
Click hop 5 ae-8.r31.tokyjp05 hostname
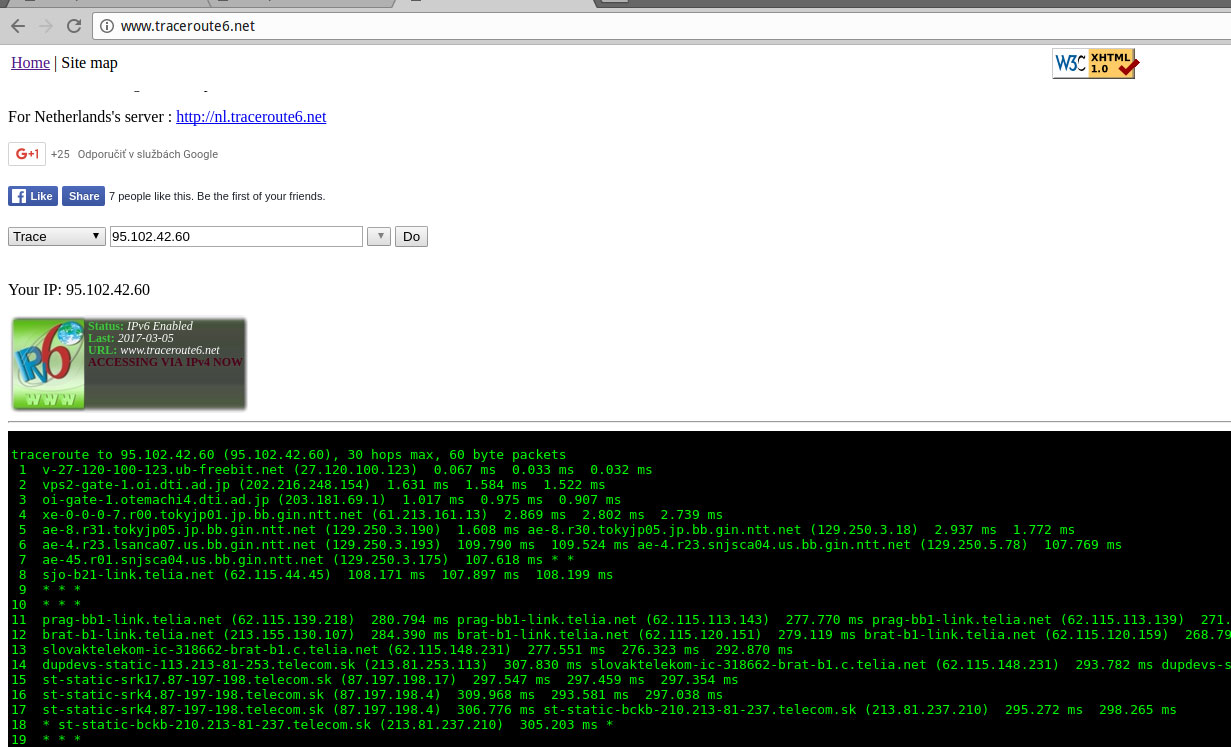pyautogui.click(x=178, y=529)
